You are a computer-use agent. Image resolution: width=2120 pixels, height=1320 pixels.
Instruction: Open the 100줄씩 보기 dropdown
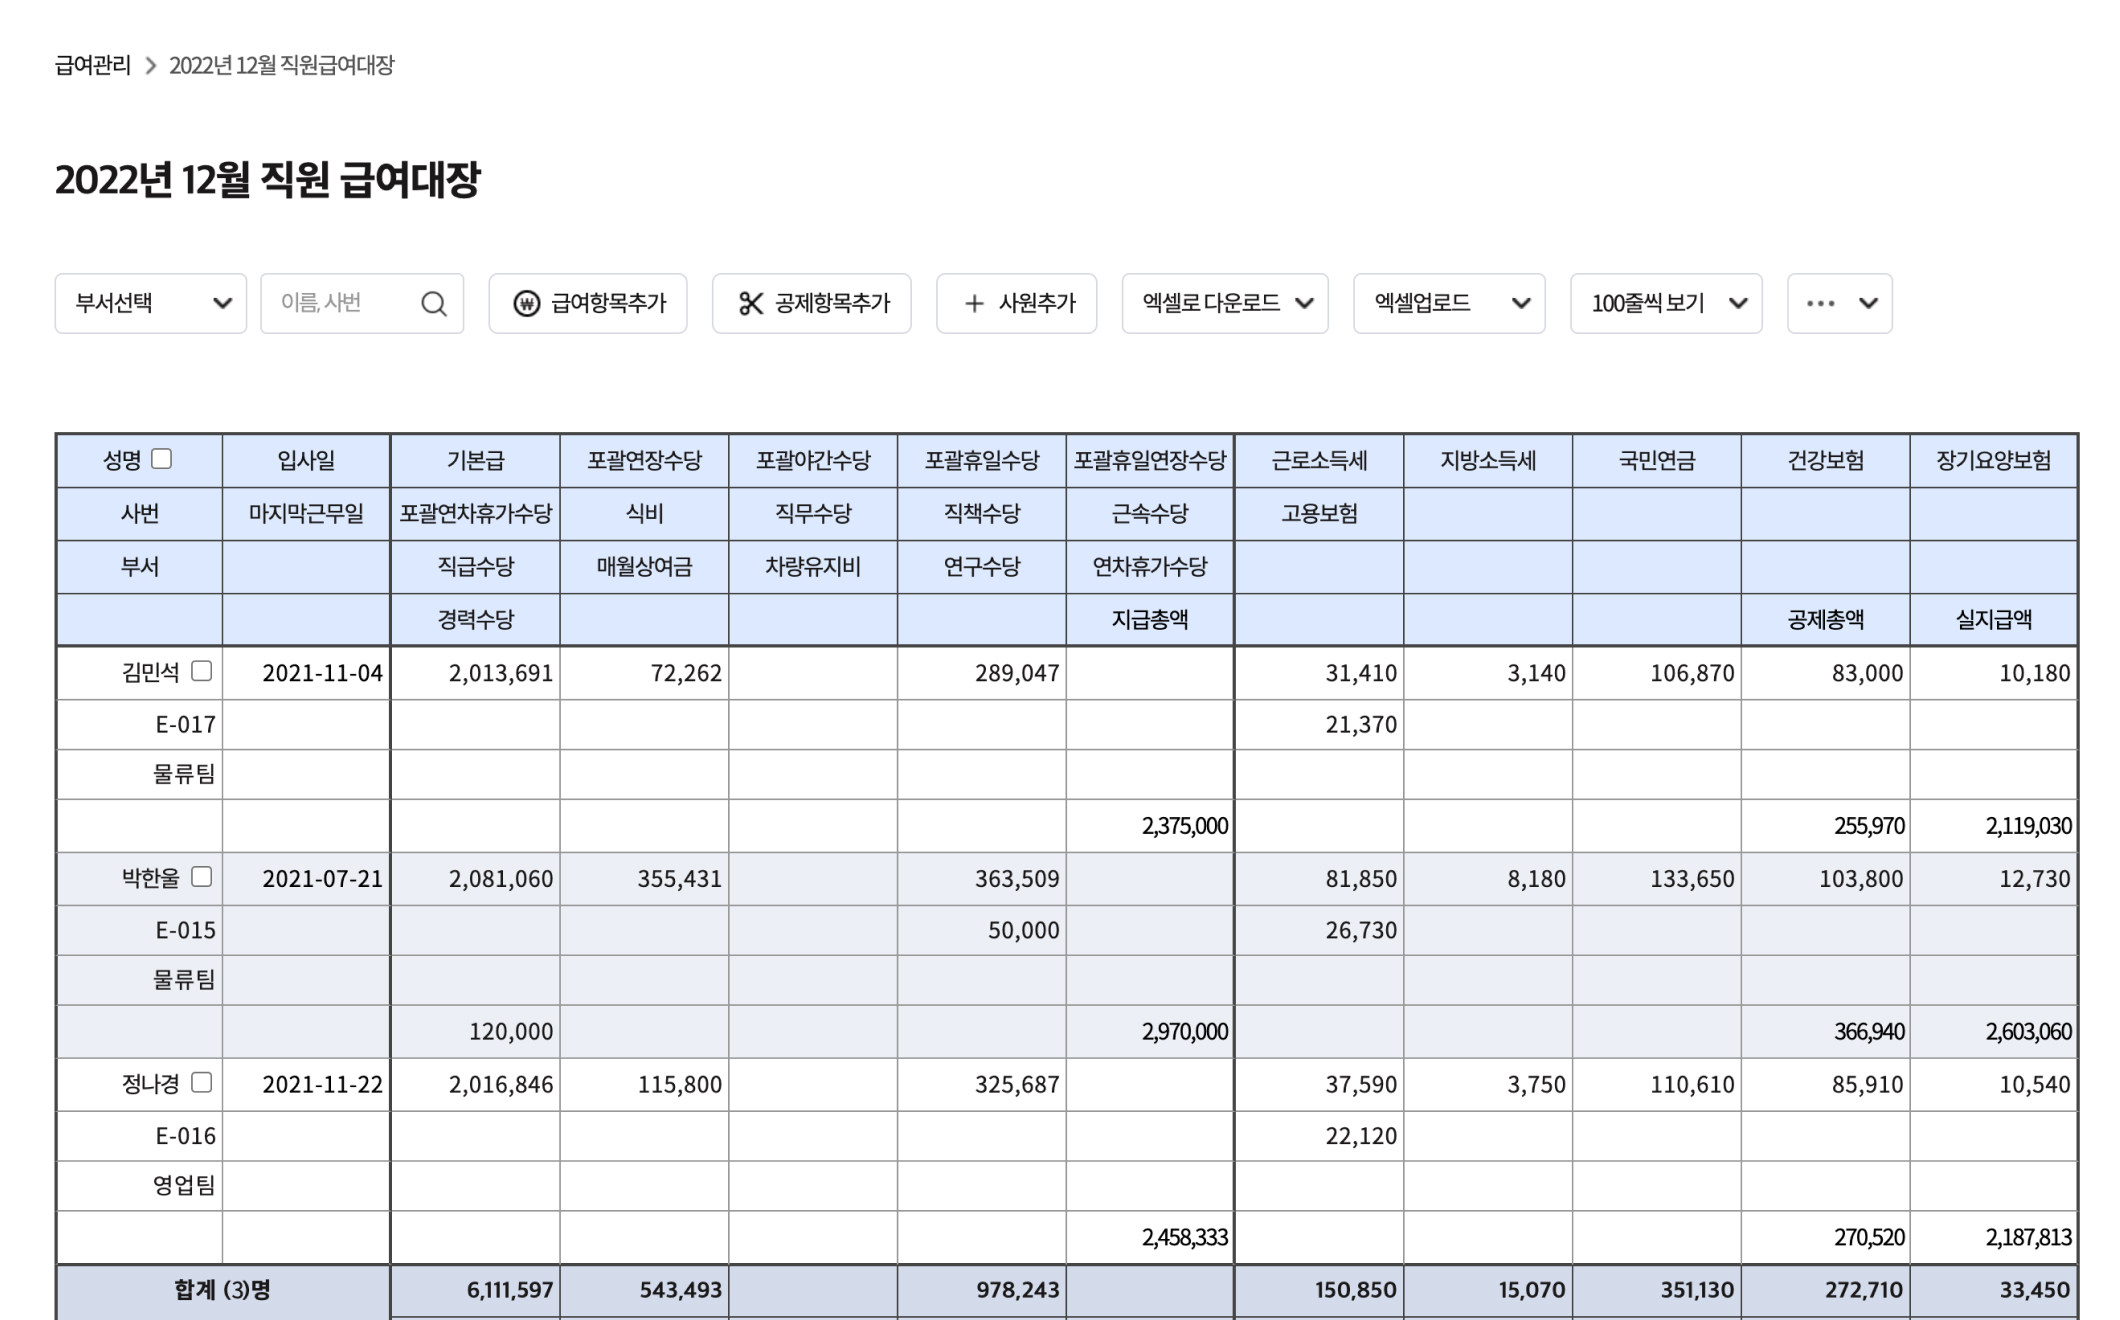point(1665,304)
